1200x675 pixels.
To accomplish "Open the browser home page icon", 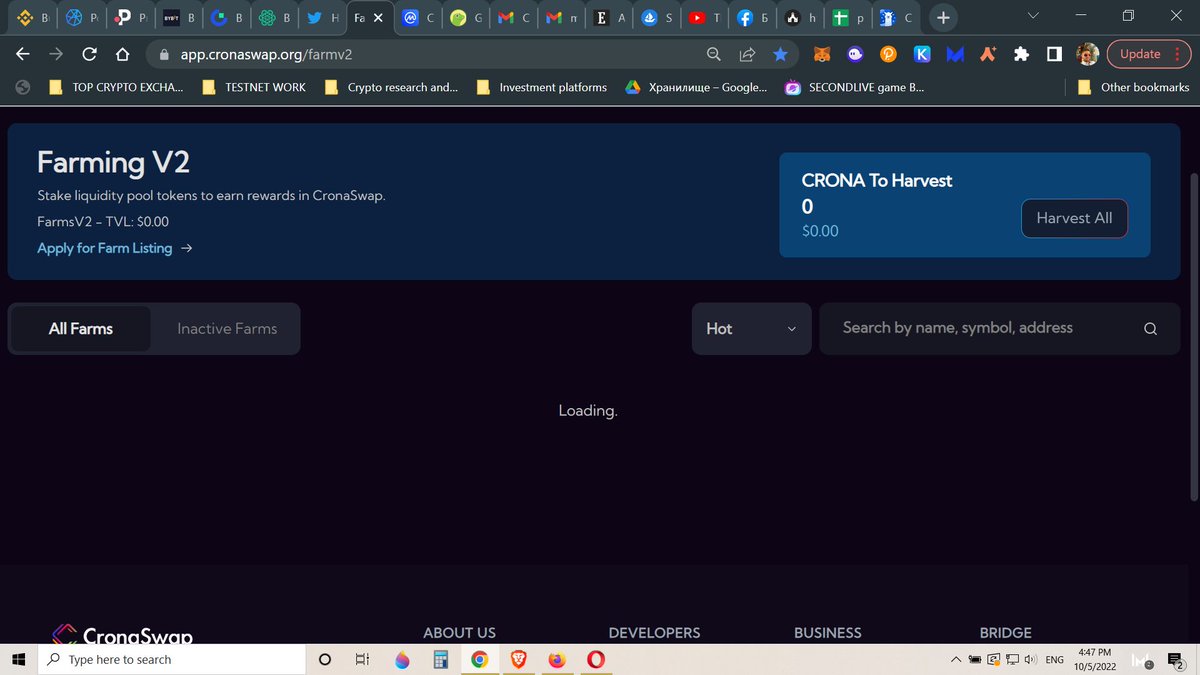I will tap(122, 54).
